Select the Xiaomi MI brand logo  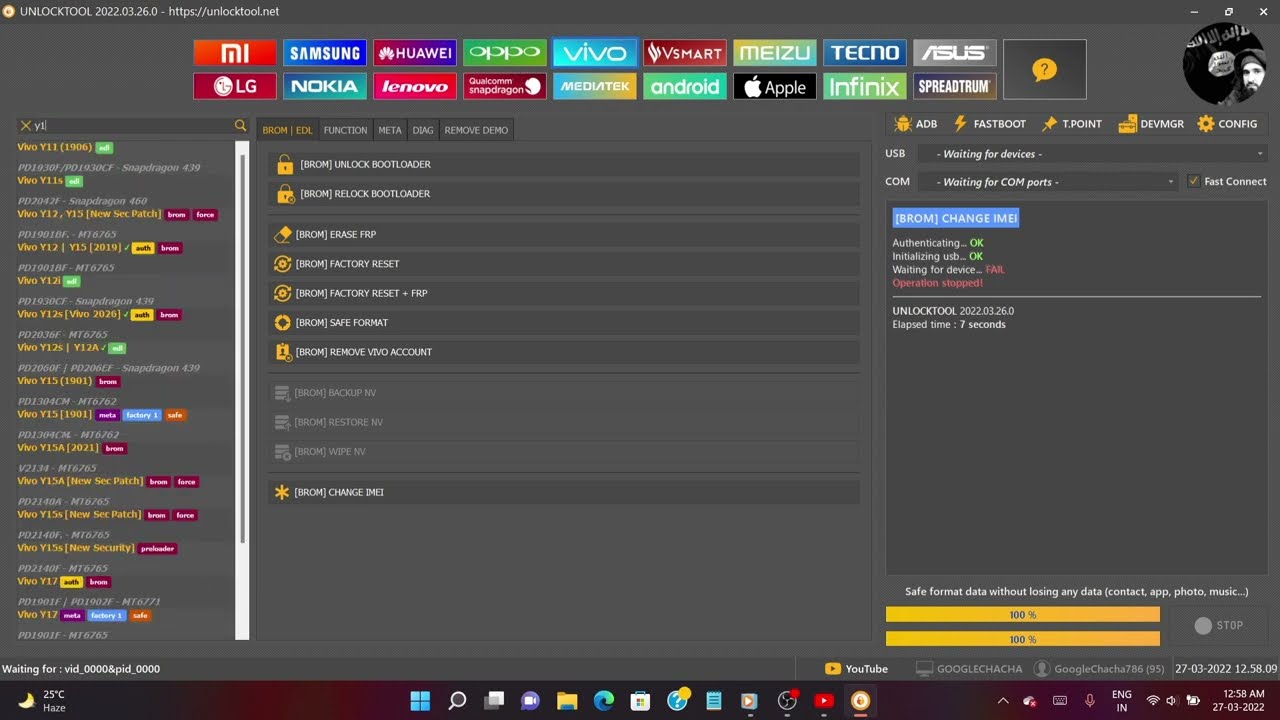[x=234, y=53]
